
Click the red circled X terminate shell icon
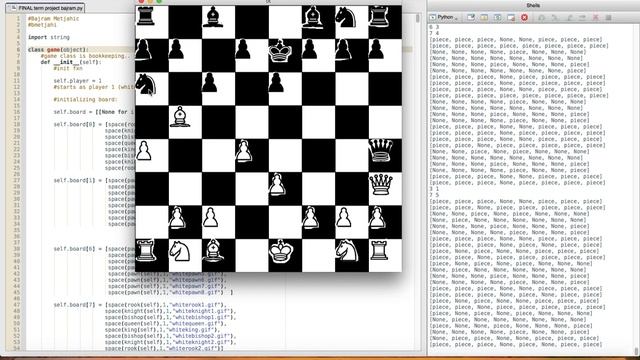pyautogui.click(x=524, y=17)
